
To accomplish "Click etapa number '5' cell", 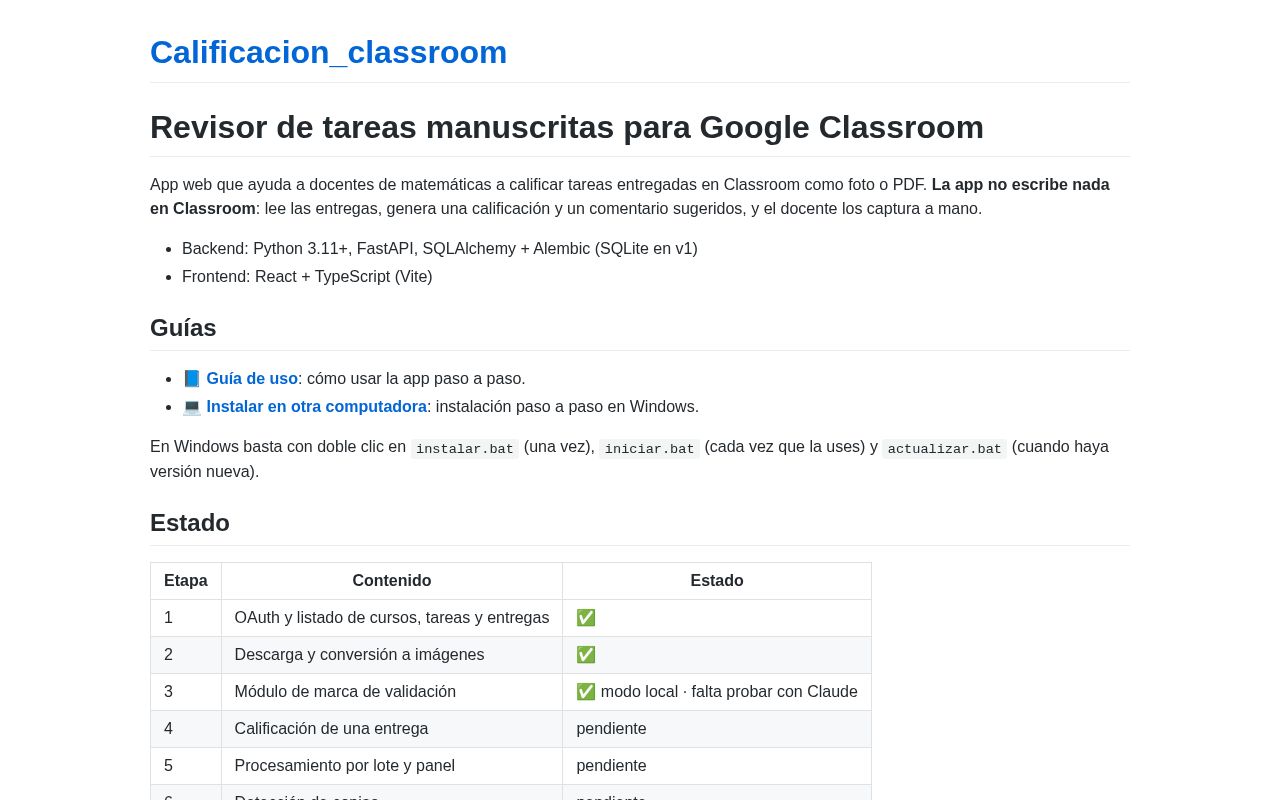I will tap(186, 766).
